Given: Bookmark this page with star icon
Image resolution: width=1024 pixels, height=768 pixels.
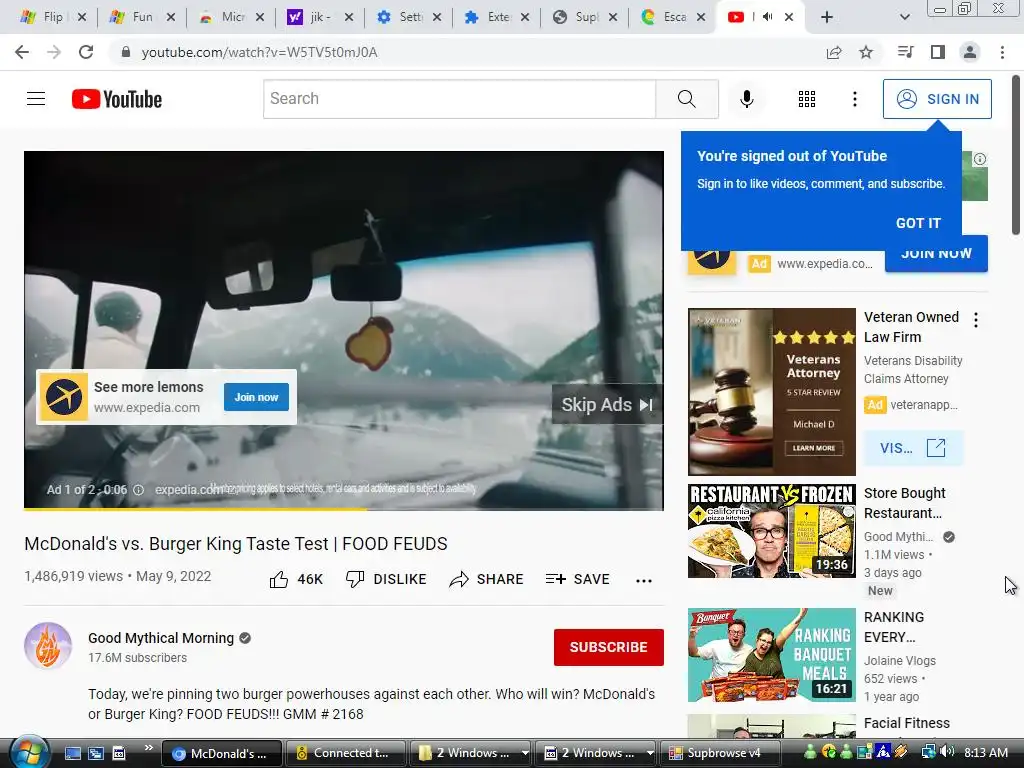Looking at the screenshot, I should 866,52.
